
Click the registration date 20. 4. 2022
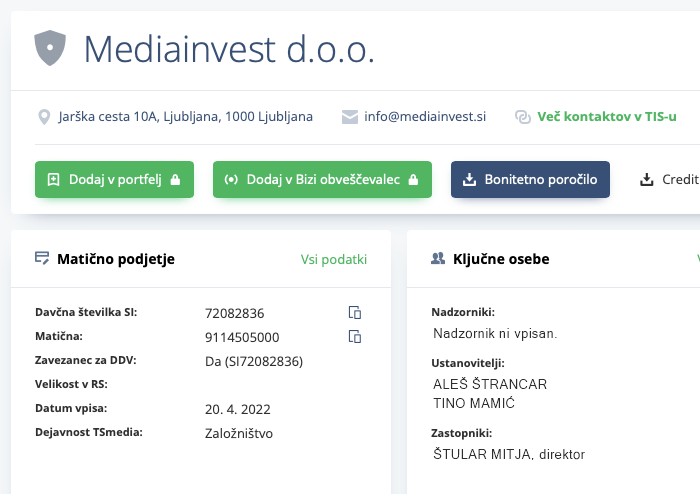(238, 409)
